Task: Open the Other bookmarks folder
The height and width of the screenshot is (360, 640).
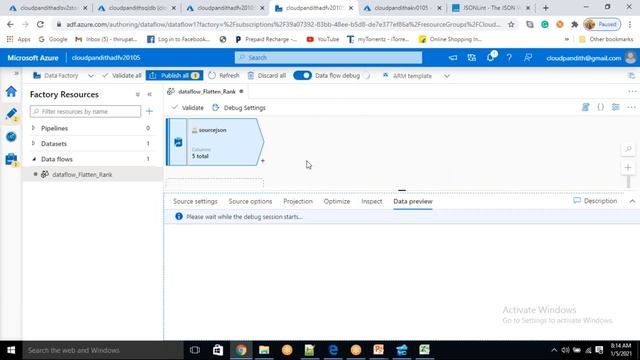Action: [606, 39]
